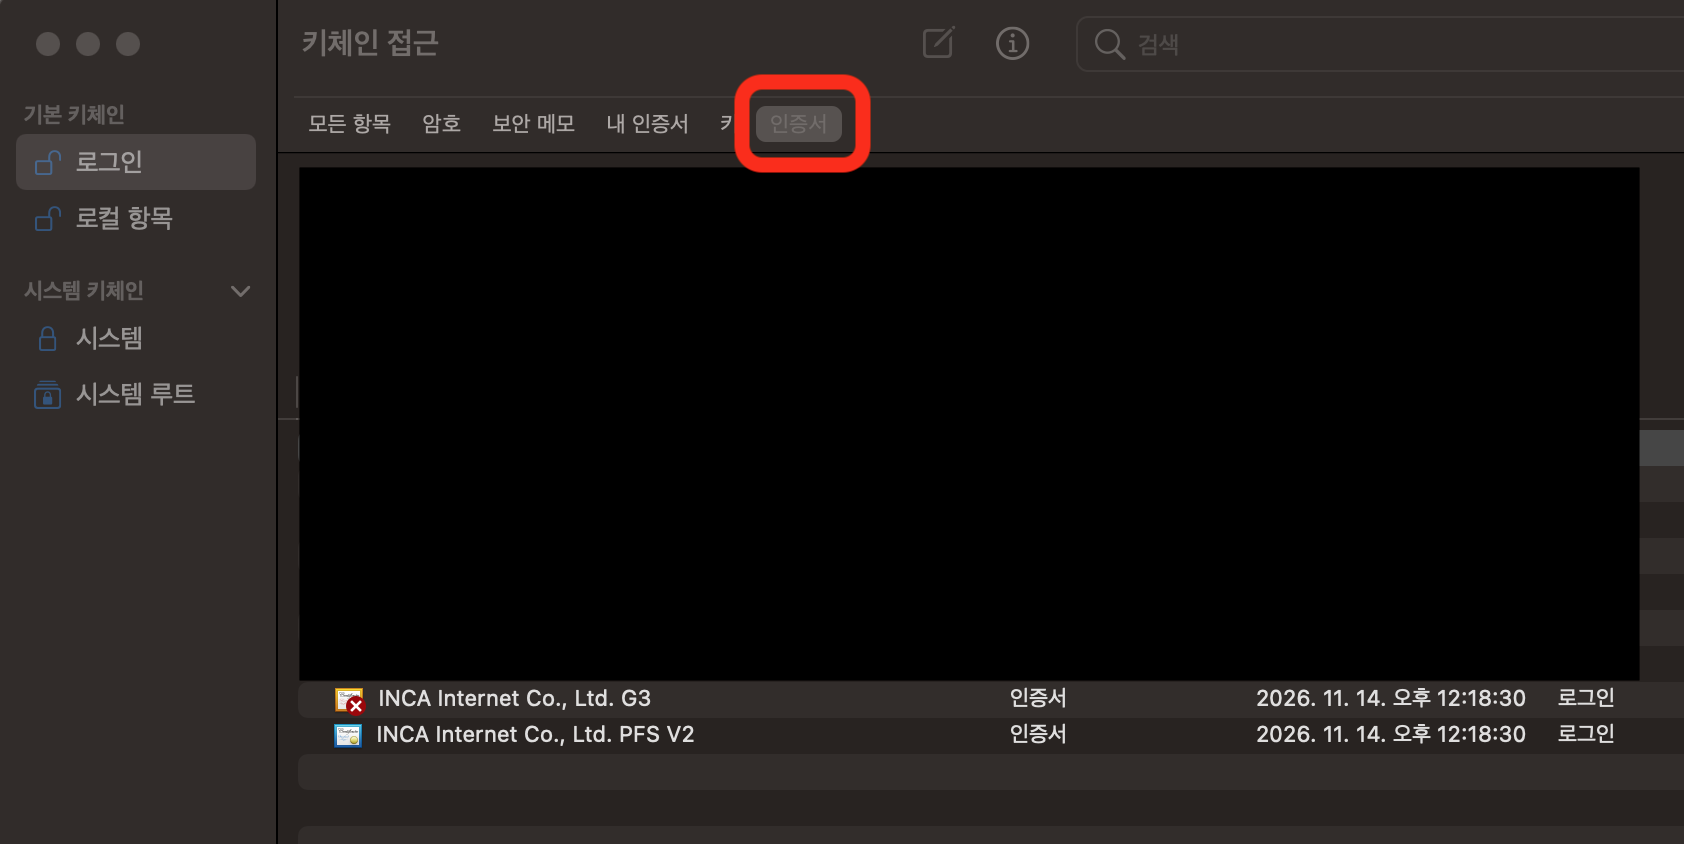The image size is (1684, 844).
Task: Switch to the 보안 메모 tab
Action: coord(533,124)
